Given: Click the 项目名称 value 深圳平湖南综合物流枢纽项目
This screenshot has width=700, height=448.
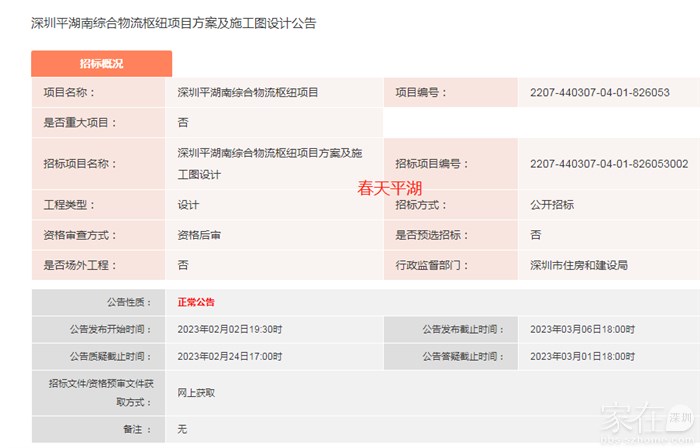Looking at the screenshot, I should [247, 92].
